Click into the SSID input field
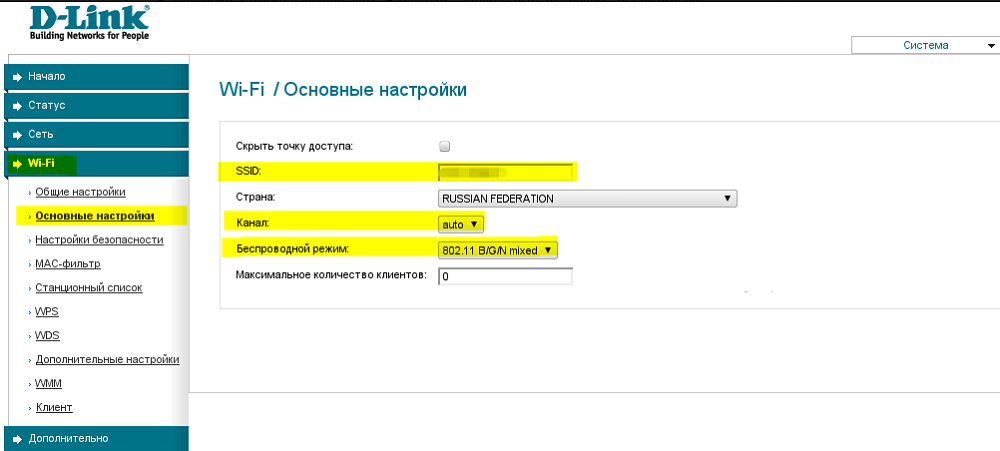 [x=505, y=172]
